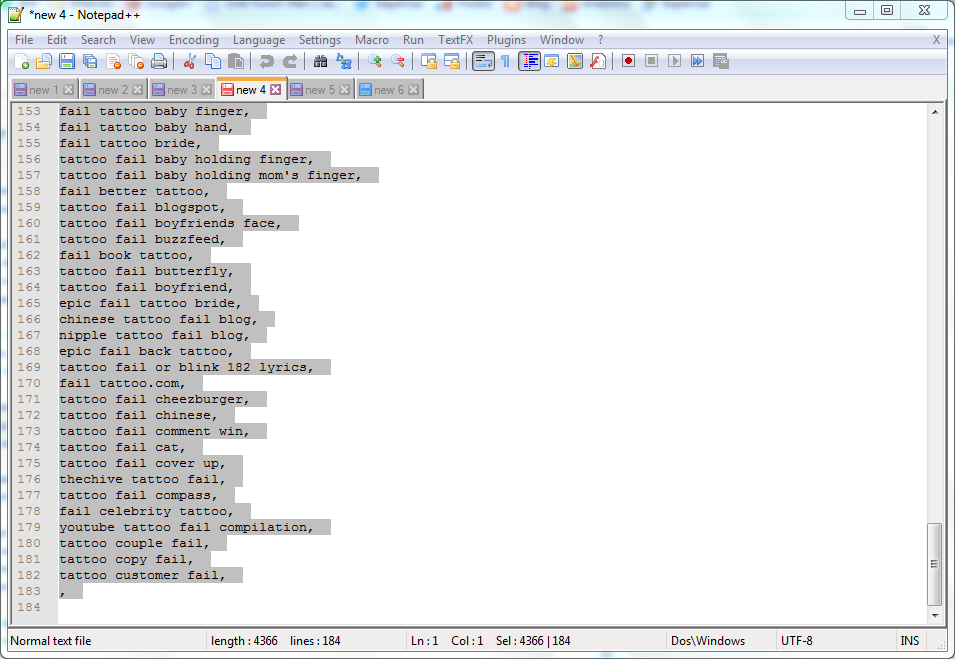955x659 pixels.
Task: Click Dos\Windows in status bar
Action: (708, 641)
